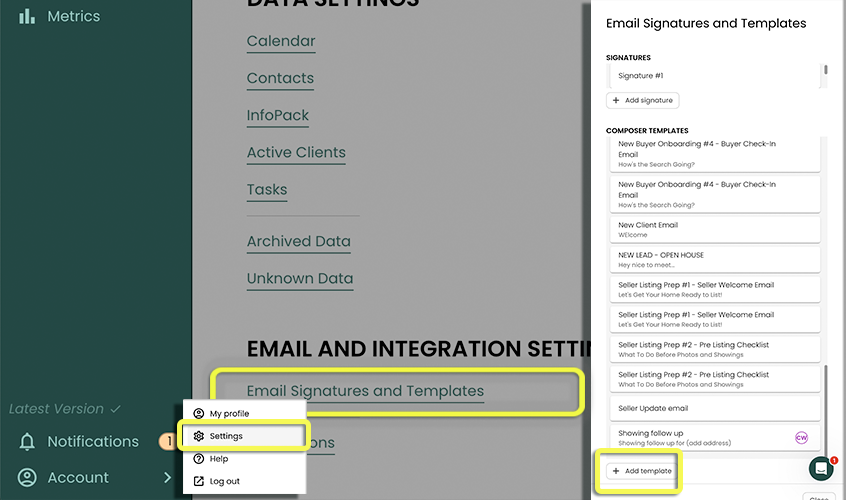Click the CW avatar on Showing follow up
Viewport: 846px width, 500px height.
tap(801, 438)
